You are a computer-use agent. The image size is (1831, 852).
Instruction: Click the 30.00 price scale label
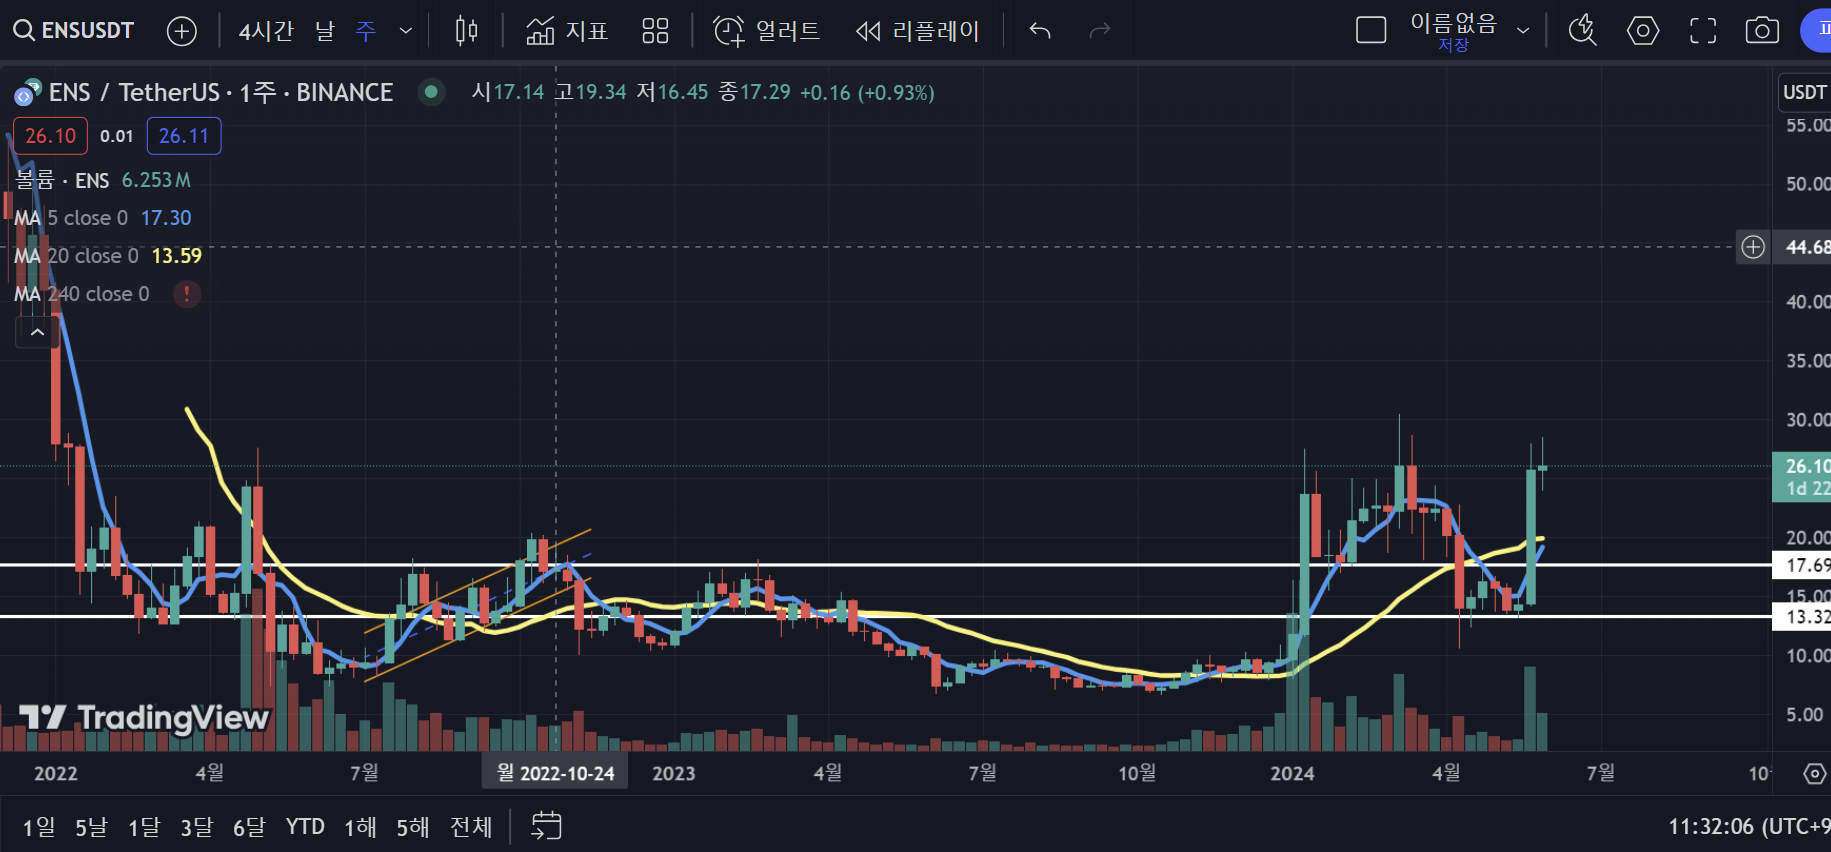click(1807, 420)
